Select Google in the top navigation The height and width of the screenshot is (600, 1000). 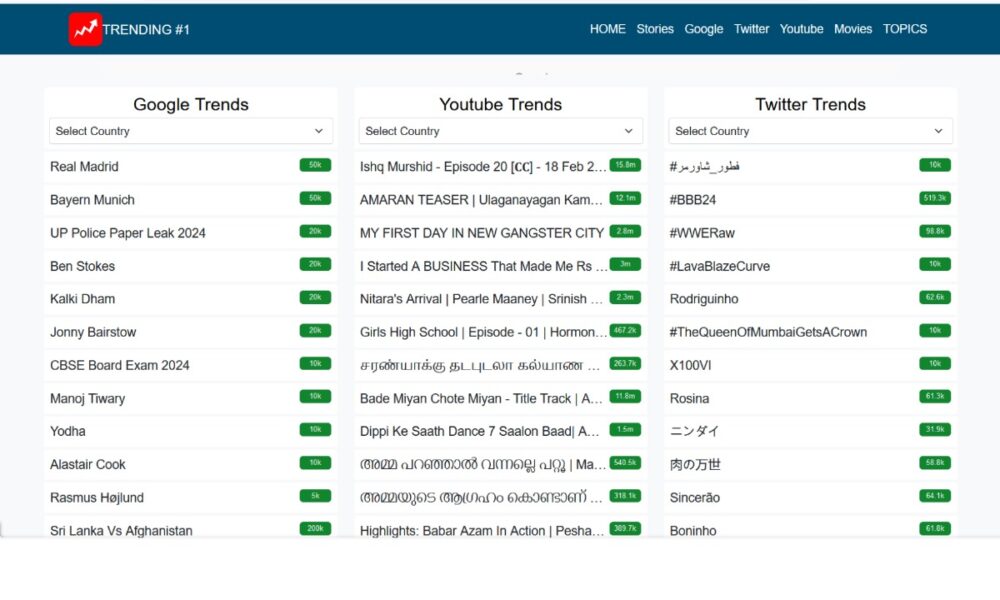pos(703,29)
